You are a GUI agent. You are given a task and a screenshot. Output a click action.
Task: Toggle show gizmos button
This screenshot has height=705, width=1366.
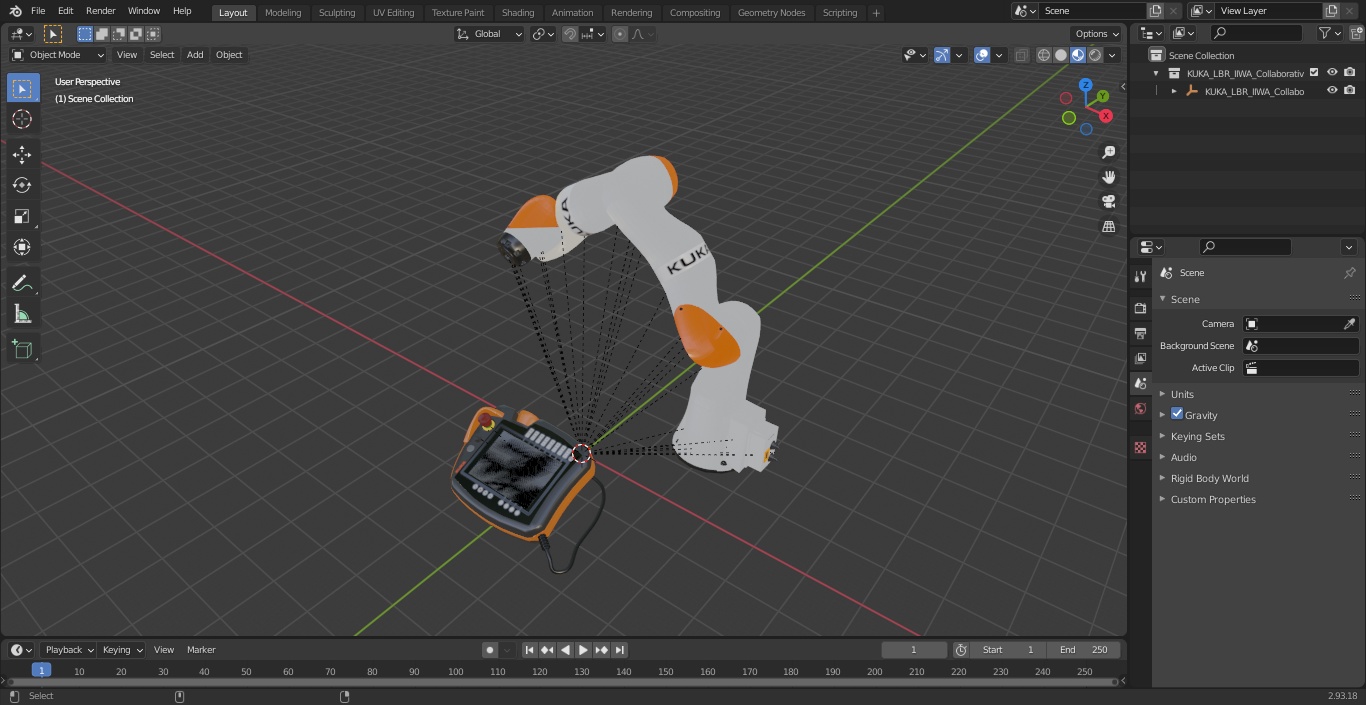[941, 55]
